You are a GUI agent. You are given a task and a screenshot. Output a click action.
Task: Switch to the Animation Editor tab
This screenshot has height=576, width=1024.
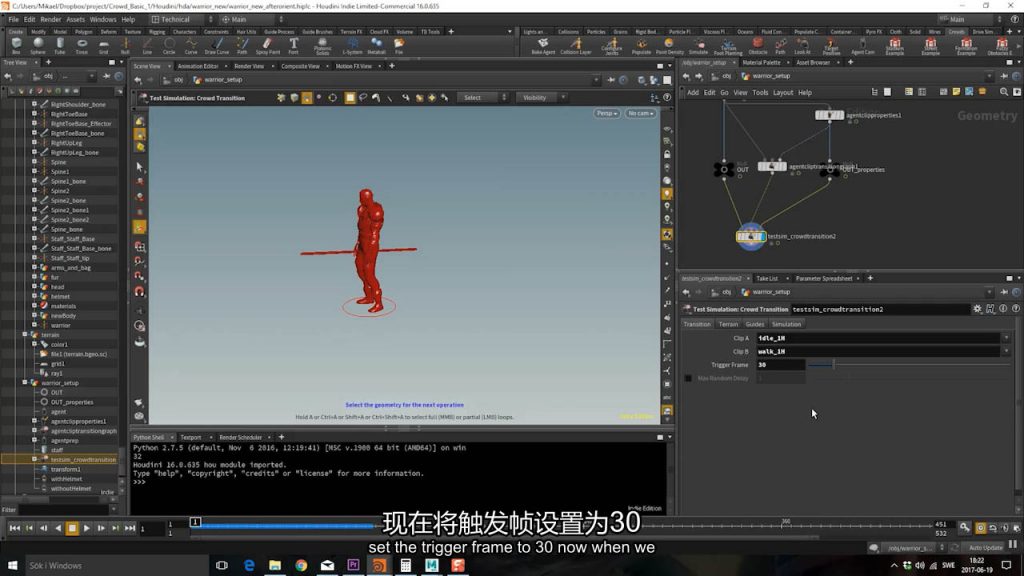coord(197,66)
